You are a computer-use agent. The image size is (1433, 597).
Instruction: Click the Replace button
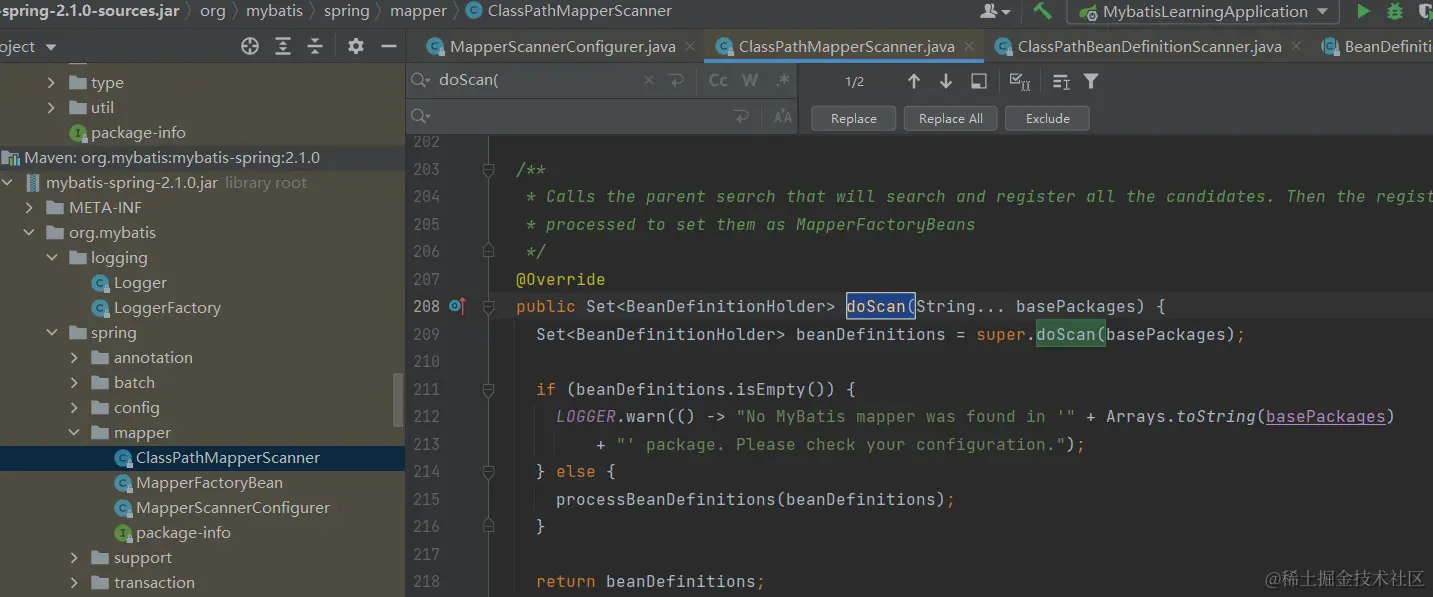(854, 118)
